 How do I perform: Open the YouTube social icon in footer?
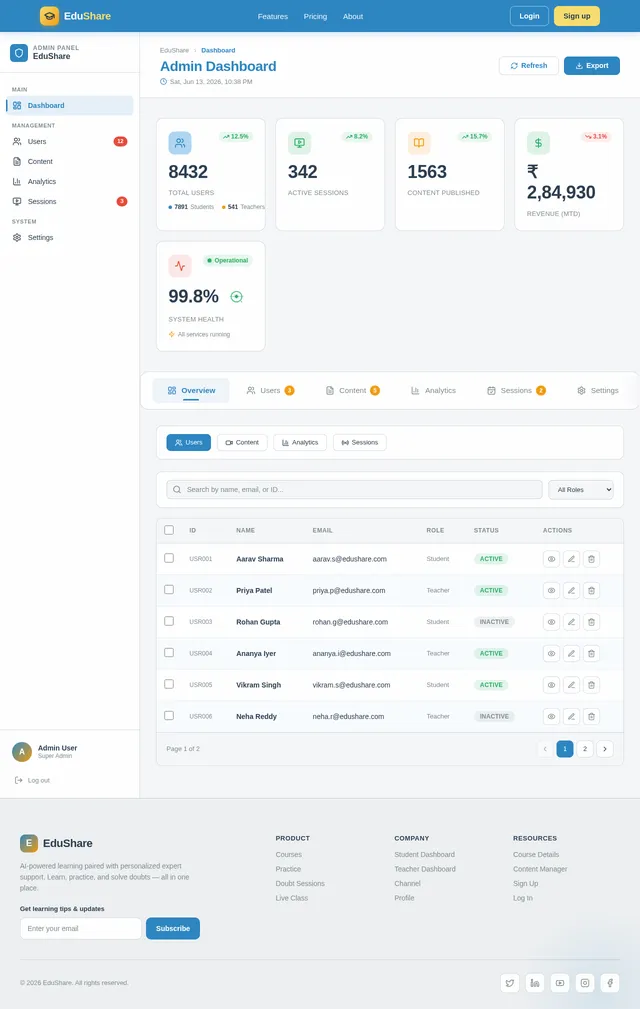coord(560,983)
